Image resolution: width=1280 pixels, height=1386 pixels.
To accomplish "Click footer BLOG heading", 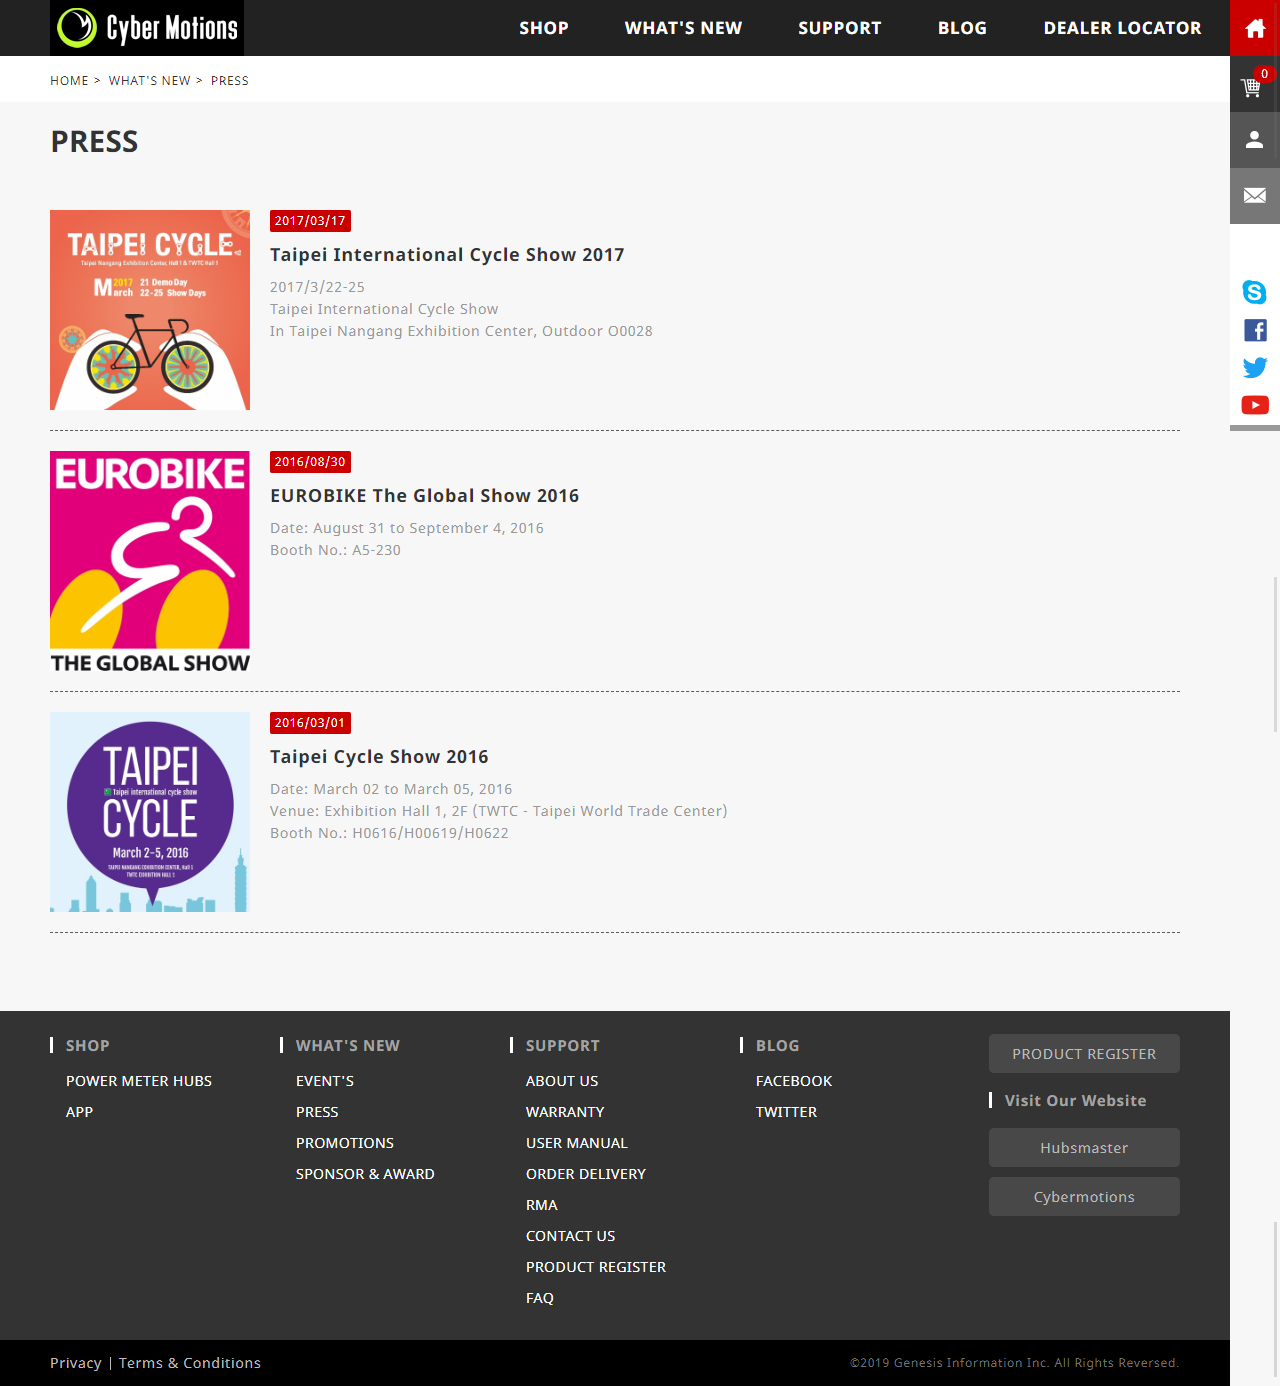I will coord(778,1046).
